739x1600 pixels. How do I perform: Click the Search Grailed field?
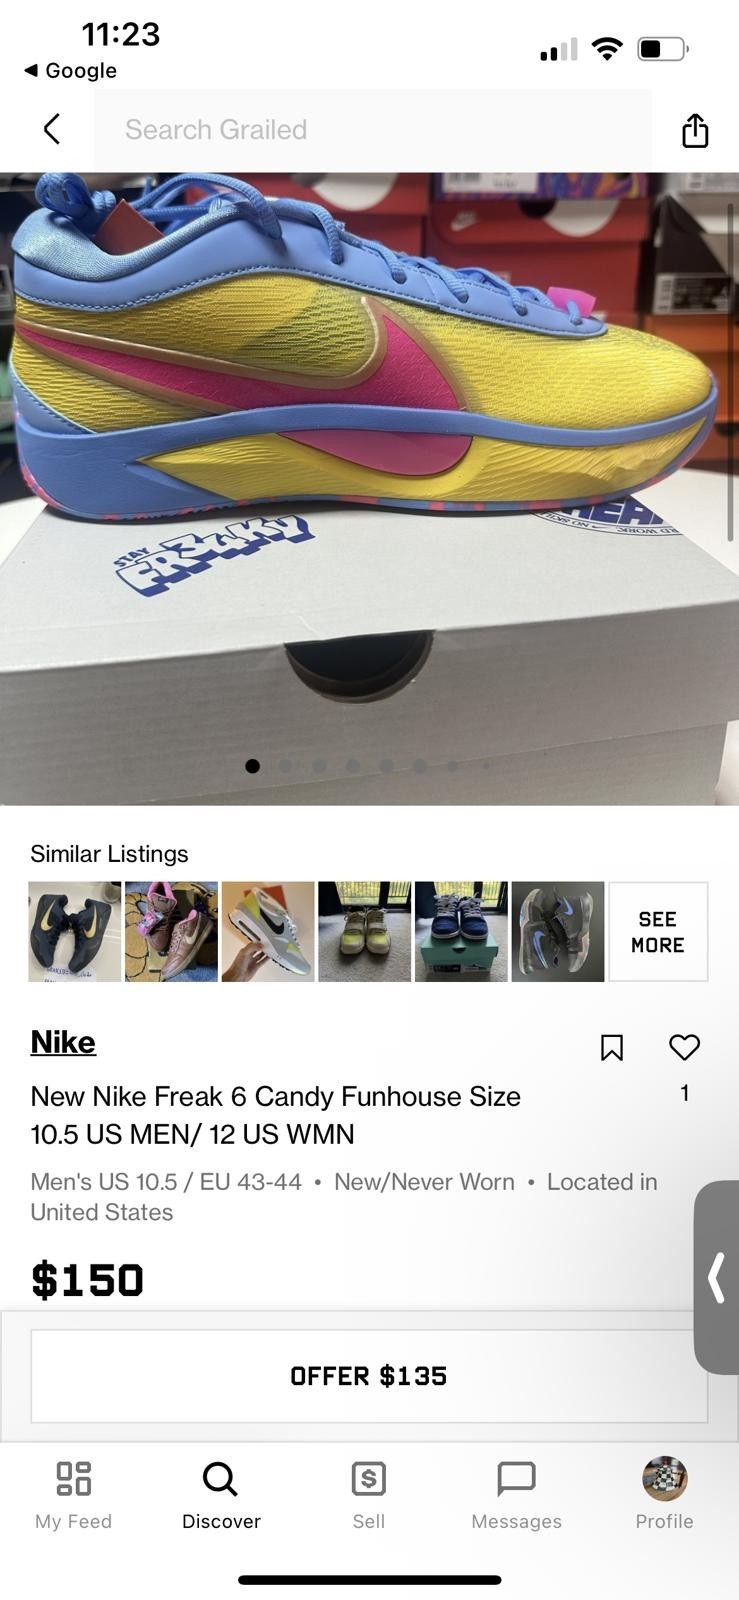(x=373, y=130)
